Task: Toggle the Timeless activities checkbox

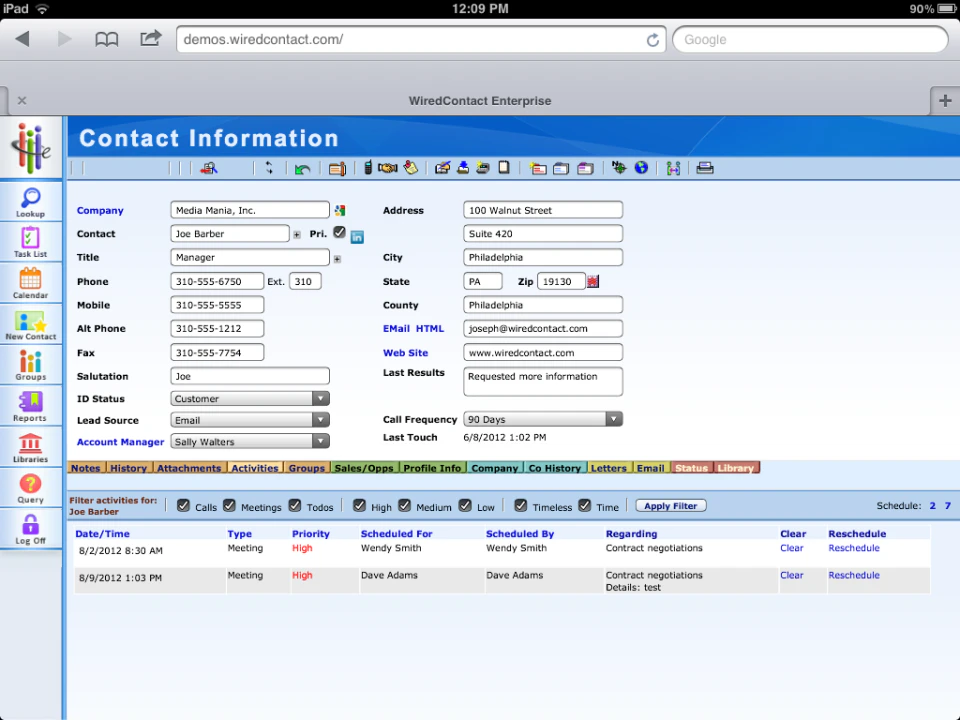Action: (x=521, y=505)
